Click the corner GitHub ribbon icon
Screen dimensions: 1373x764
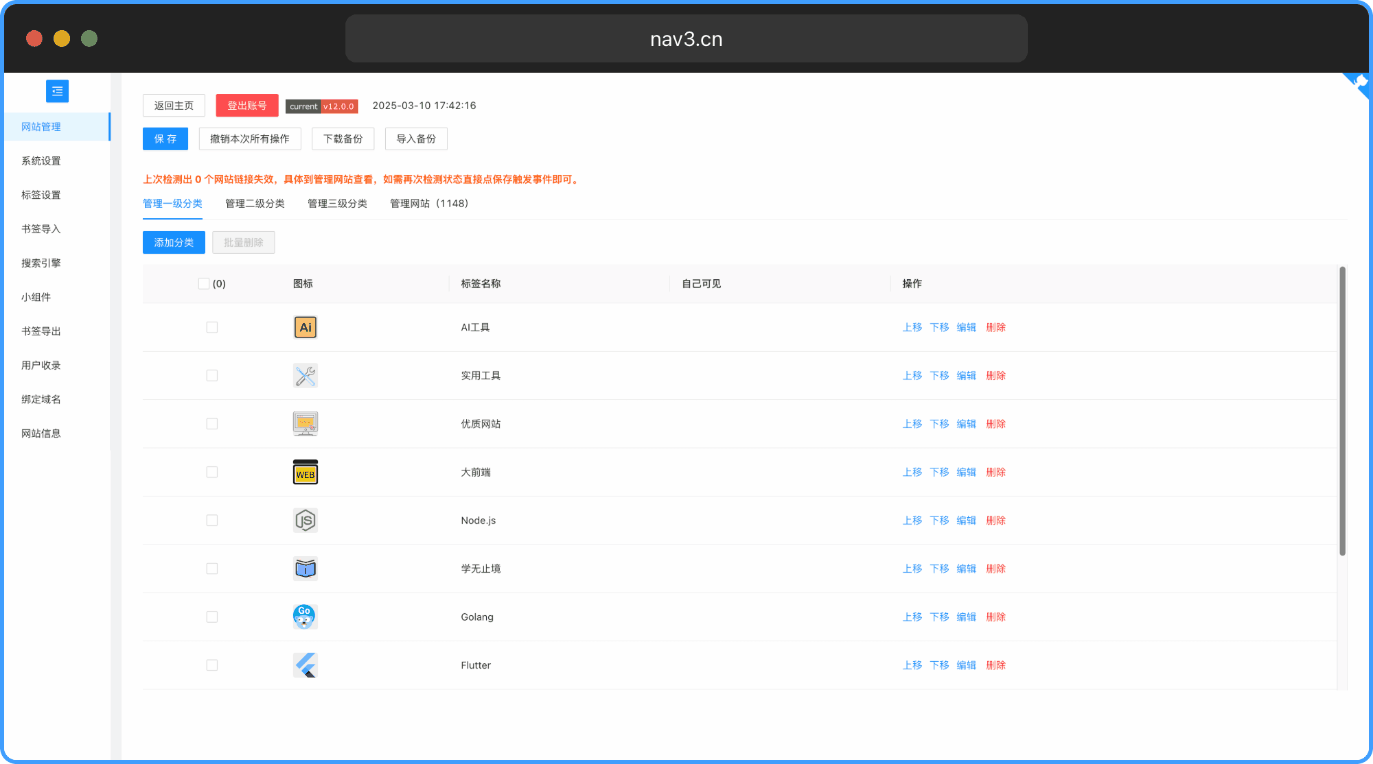tap(1358, 84)
